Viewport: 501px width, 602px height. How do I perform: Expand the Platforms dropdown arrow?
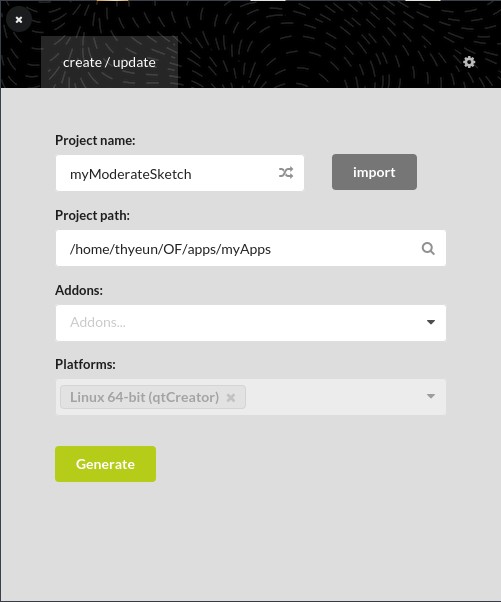[431, 396]
